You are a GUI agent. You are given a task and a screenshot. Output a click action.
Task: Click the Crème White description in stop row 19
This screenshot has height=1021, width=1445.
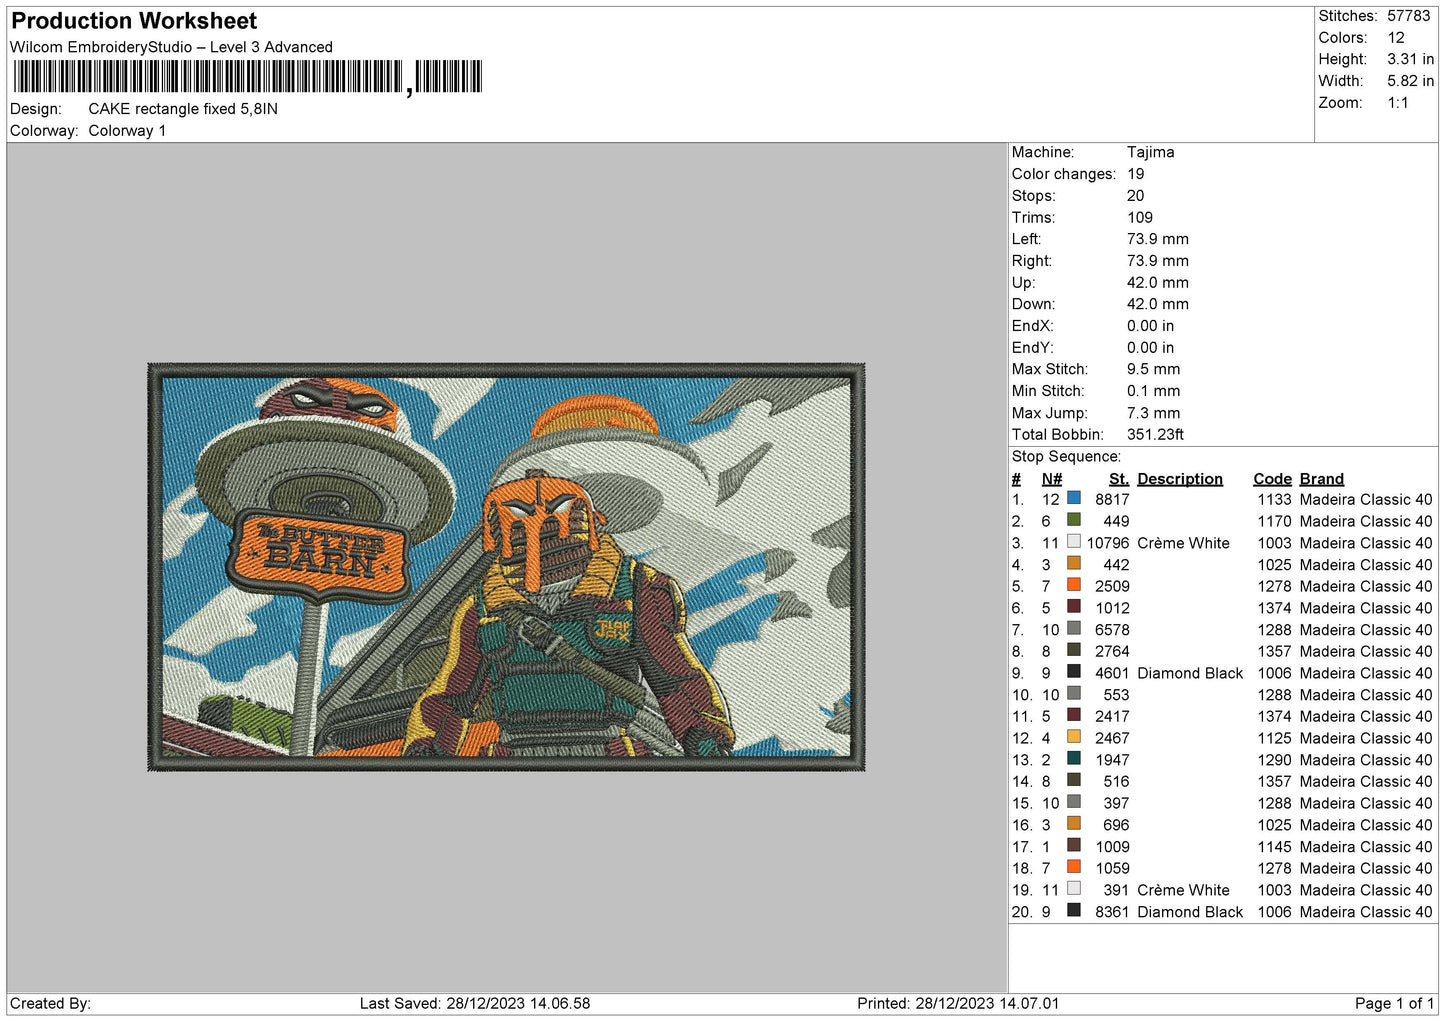tap(1183, 891)
